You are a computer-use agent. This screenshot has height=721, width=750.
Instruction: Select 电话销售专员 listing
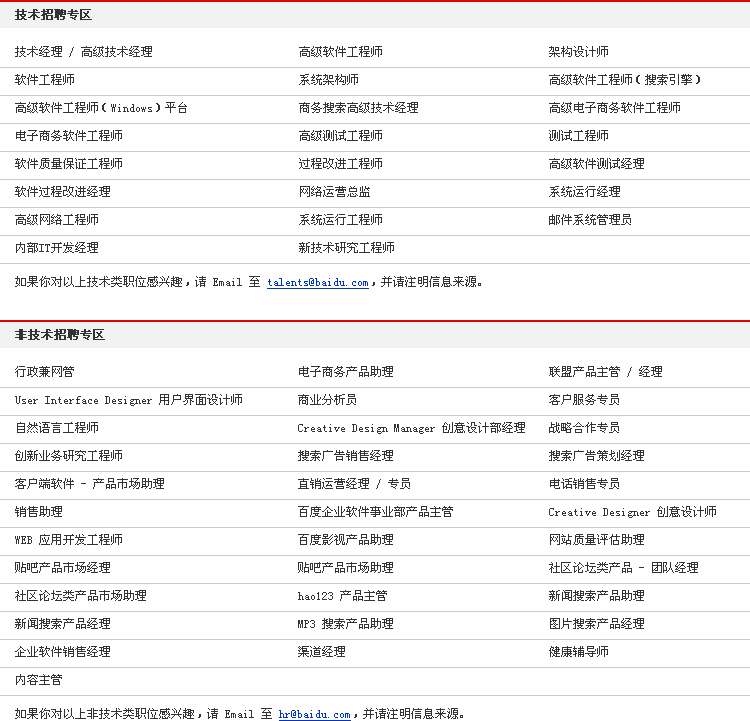585,484
